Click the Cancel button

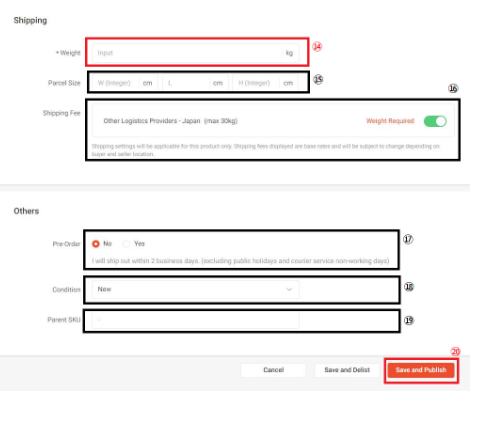click(x=273, y=370)
